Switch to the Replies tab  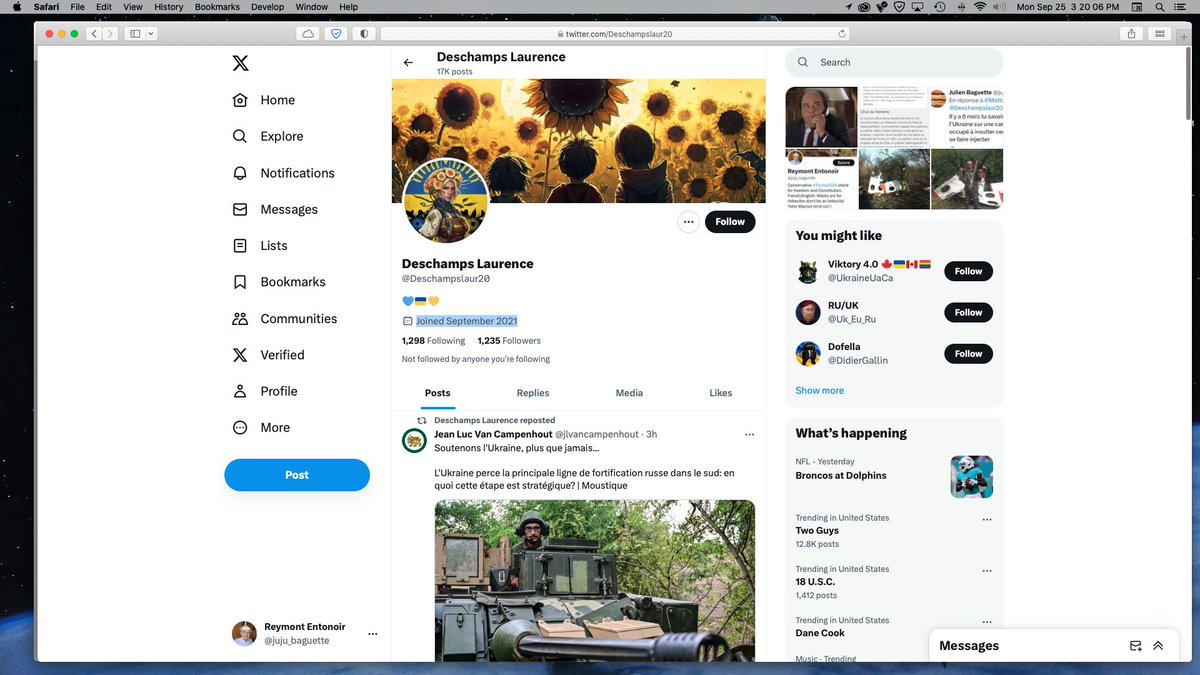pos(532,393)
